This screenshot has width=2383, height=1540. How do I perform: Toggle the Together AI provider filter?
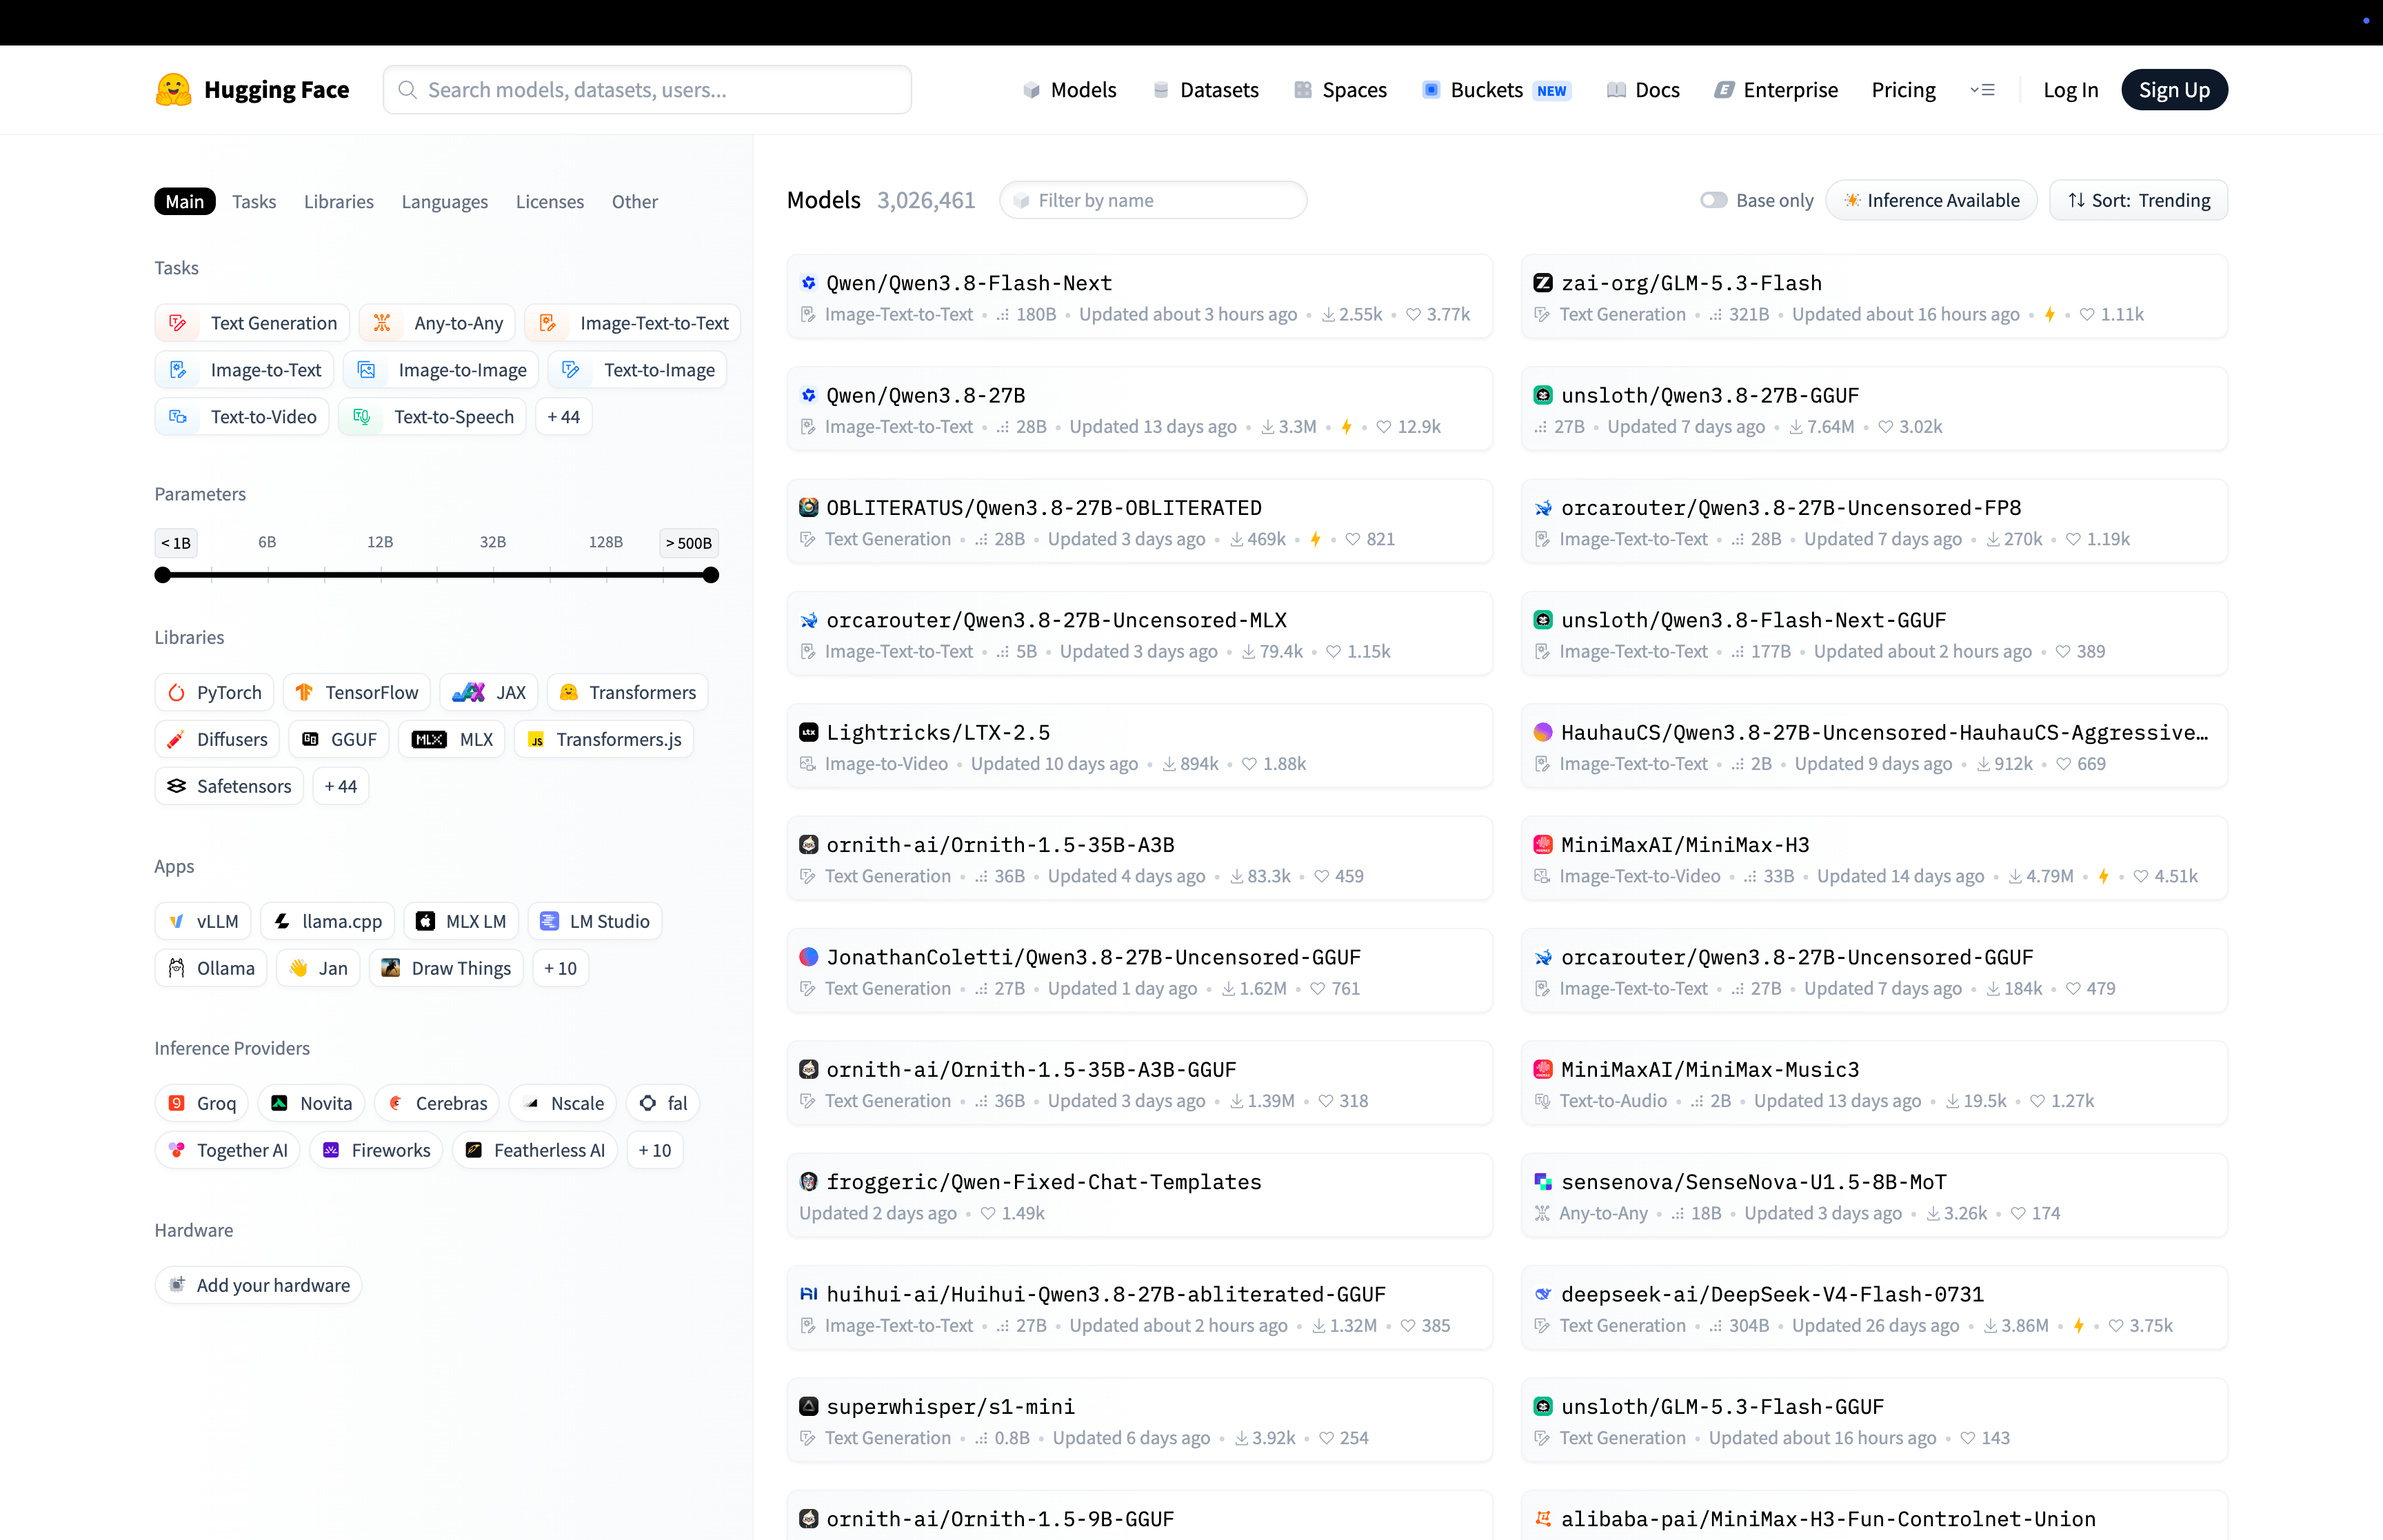tap(227, 1150)
